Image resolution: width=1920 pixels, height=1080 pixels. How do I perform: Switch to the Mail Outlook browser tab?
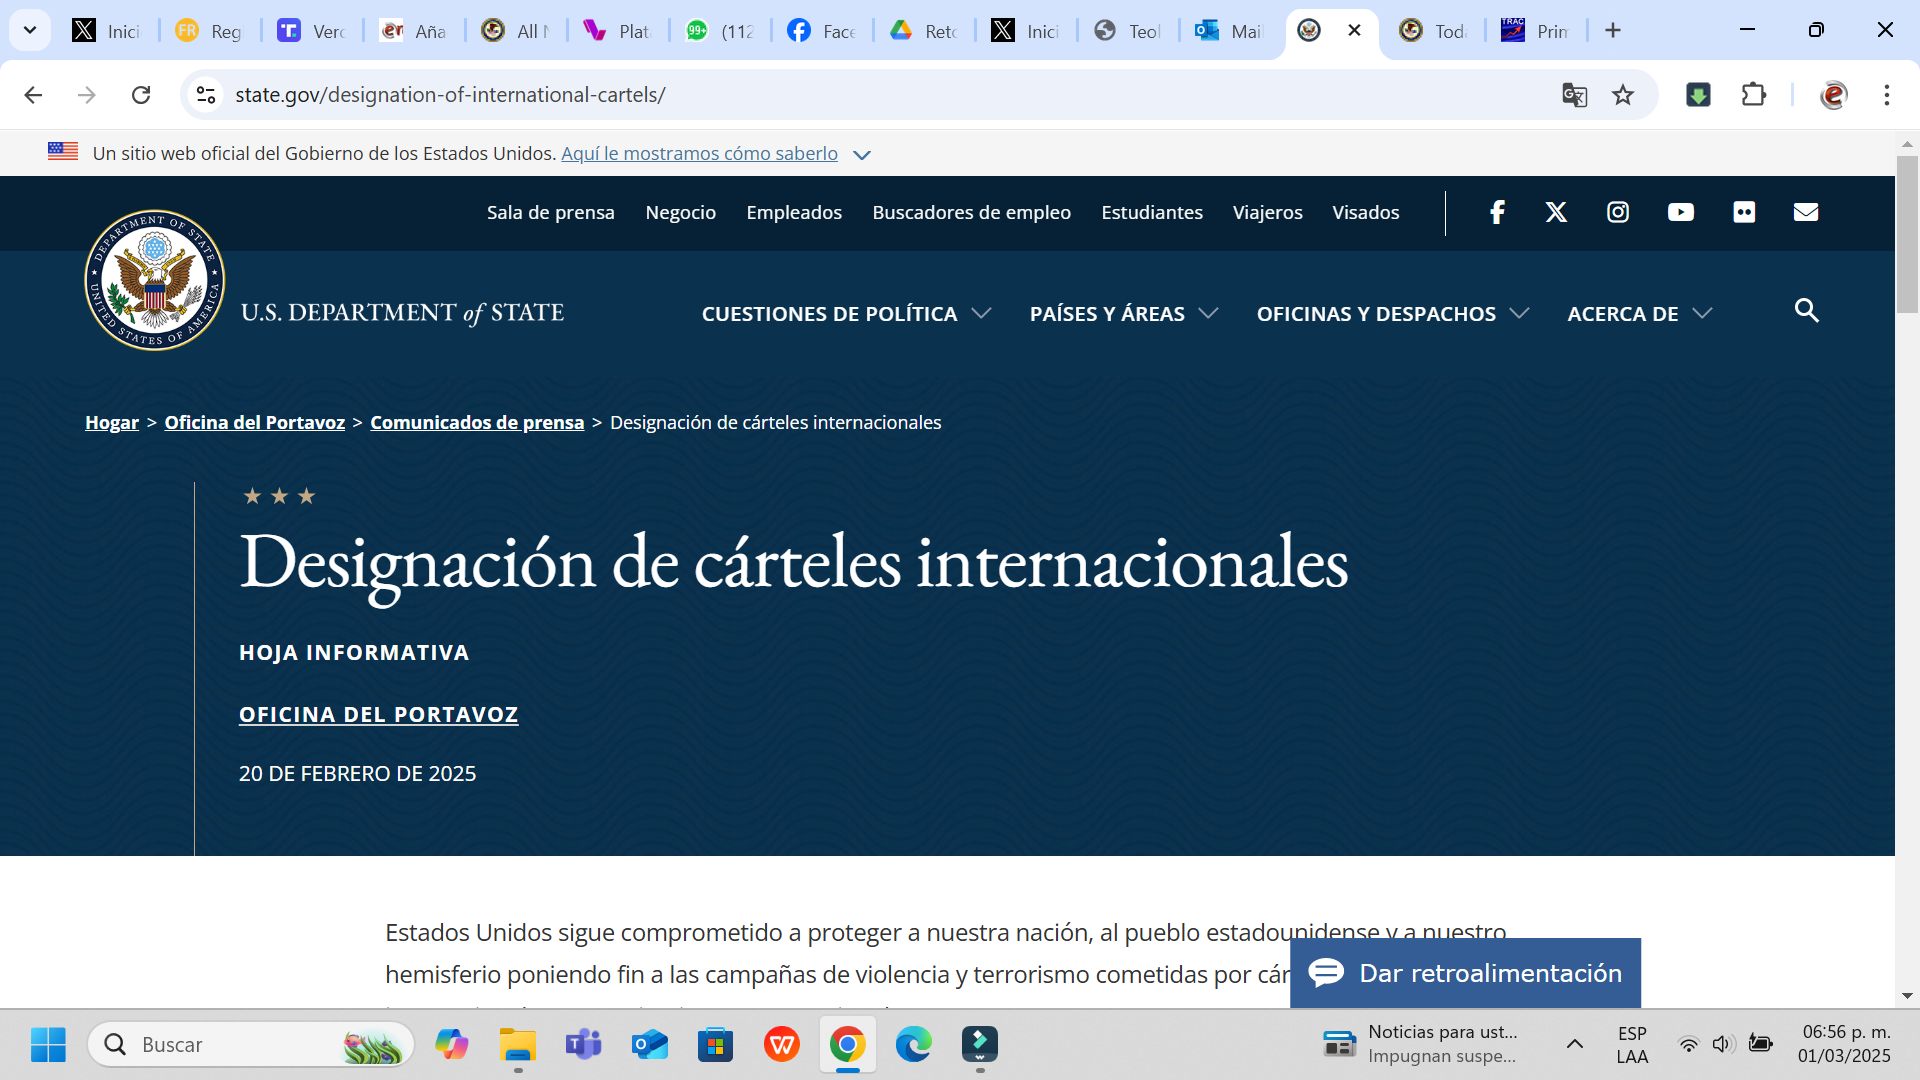click(x=1230, y=30)
